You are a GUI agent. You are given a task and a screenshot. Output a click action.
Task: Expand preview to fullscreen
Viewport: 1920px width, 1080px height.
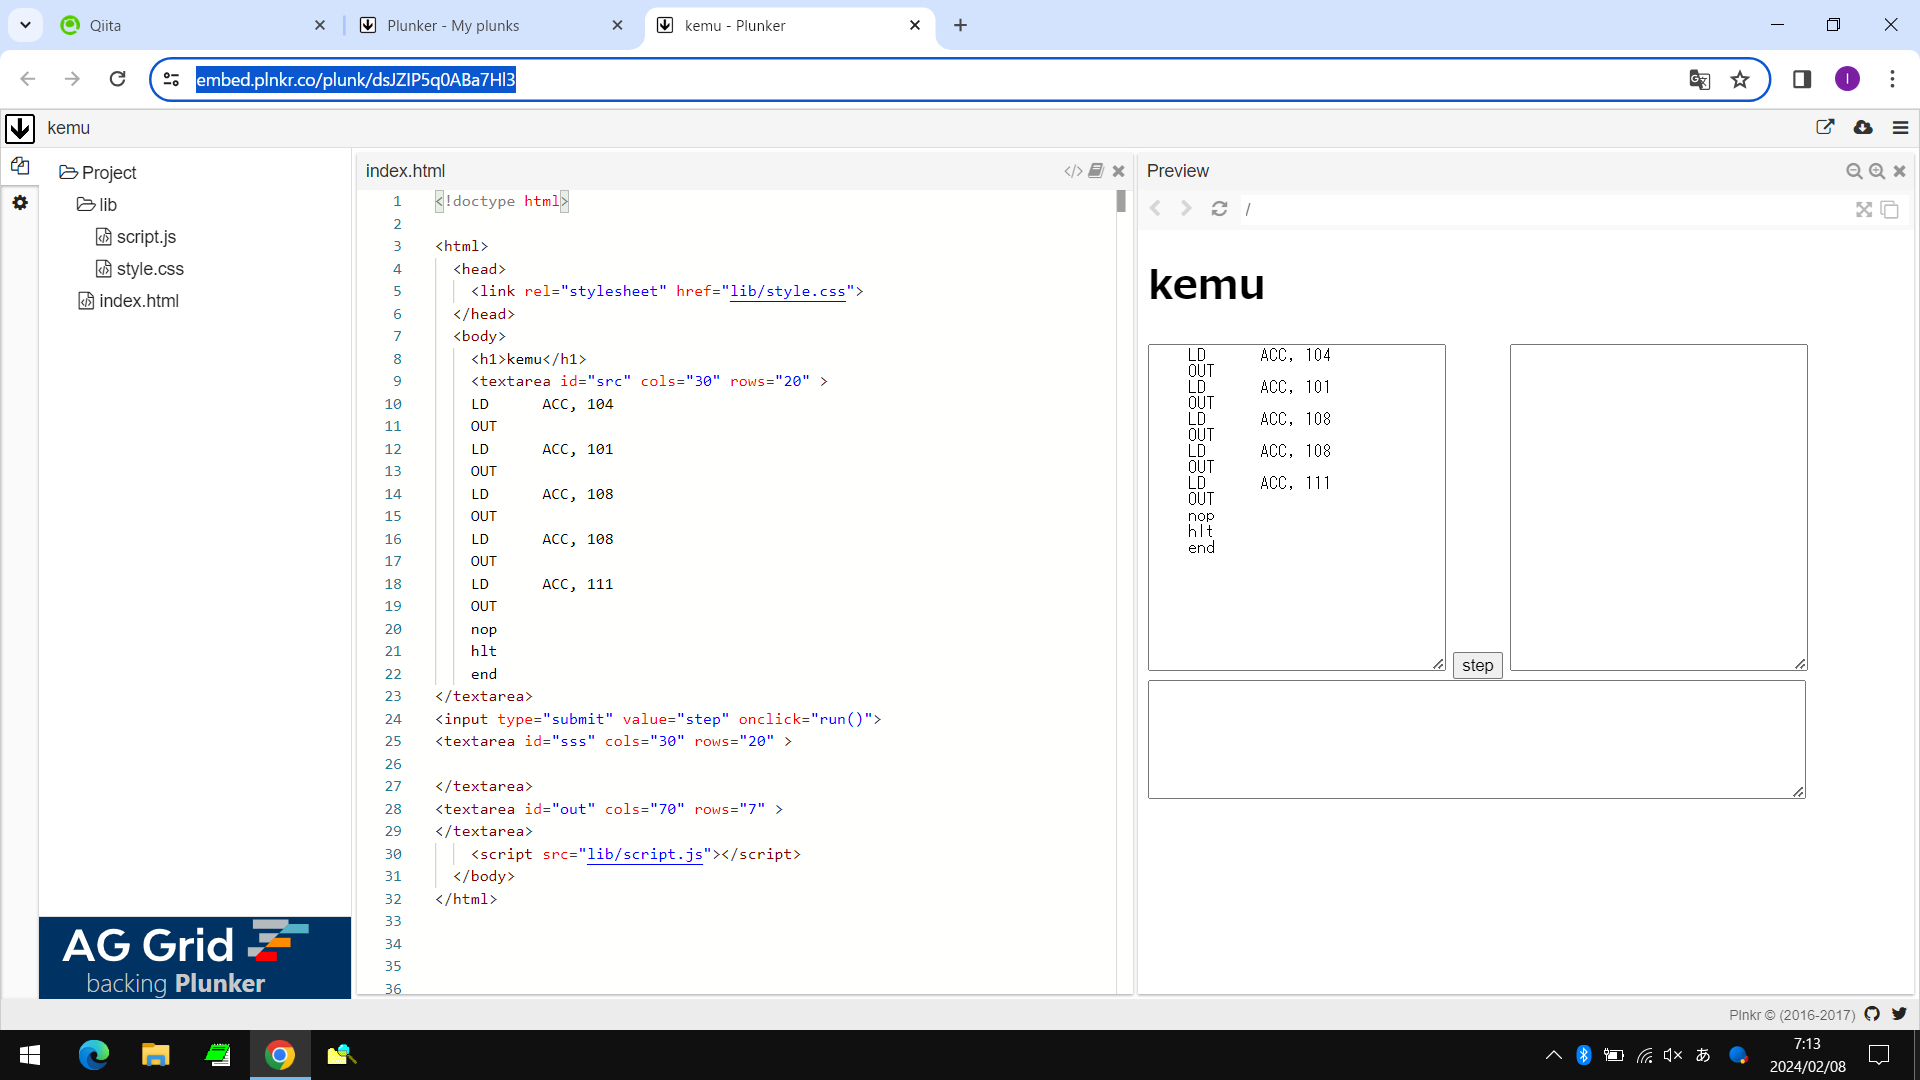(x=1864, y=209)
